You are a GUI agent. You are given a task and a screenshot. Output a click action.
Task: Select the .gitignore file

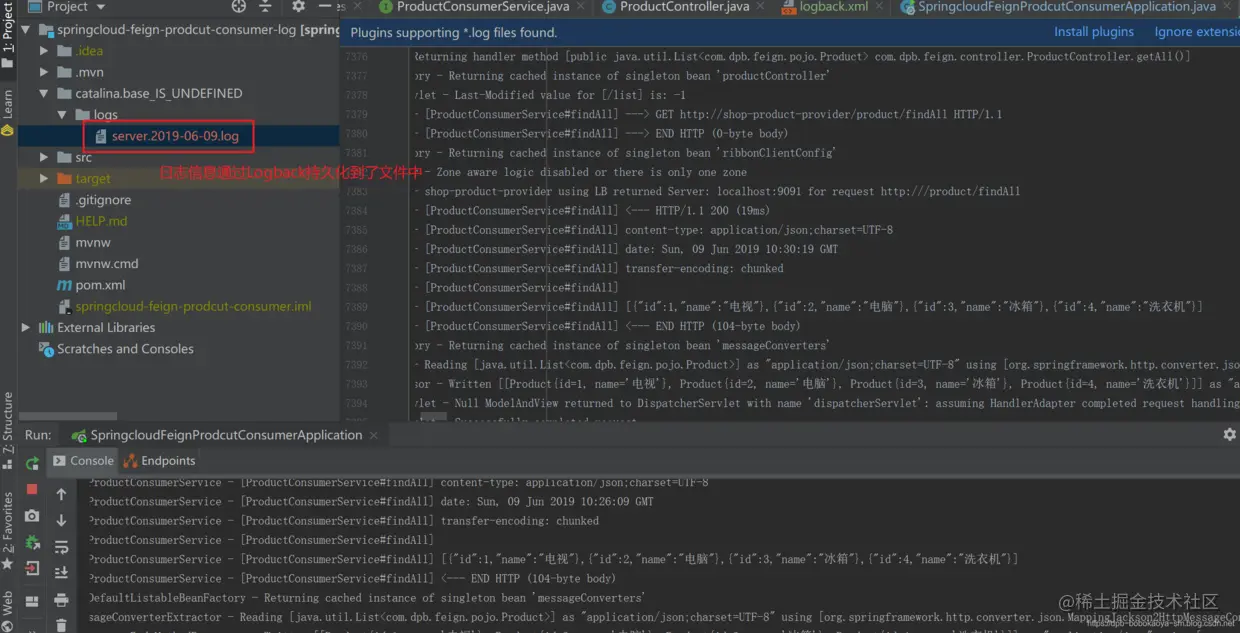click(x=94, y=200)
